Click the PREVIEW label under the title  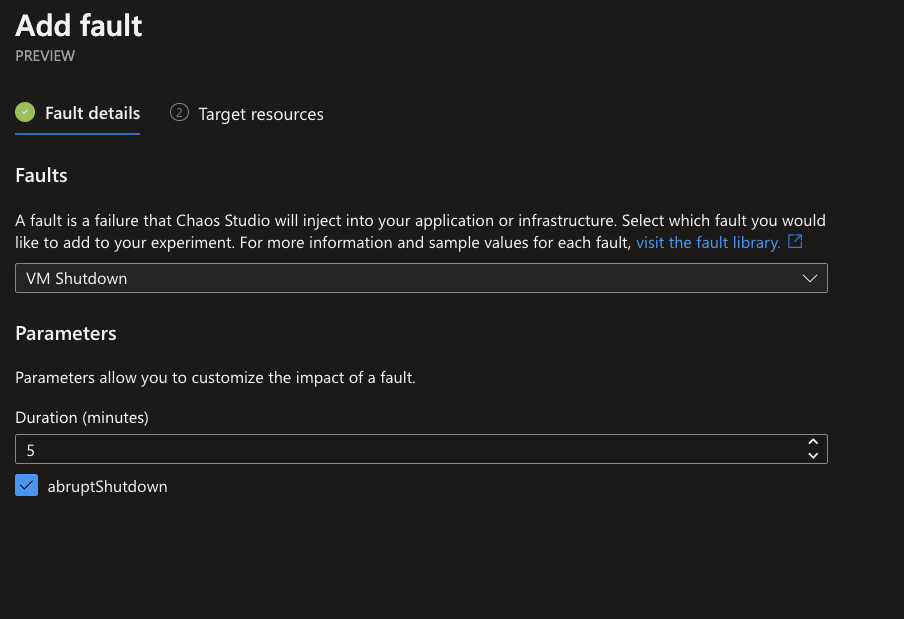[x=45, y=56]
